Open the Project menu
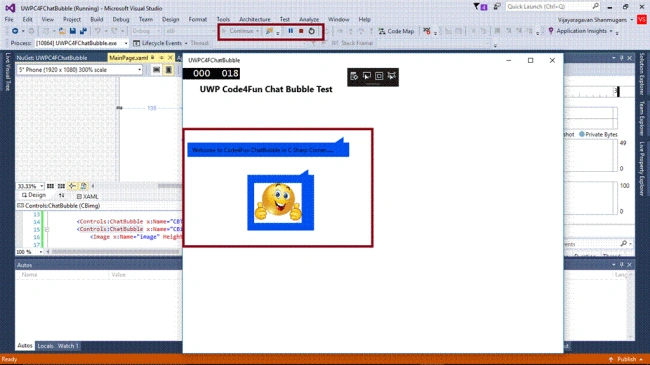Screen dimensions: 650x365 72,19
